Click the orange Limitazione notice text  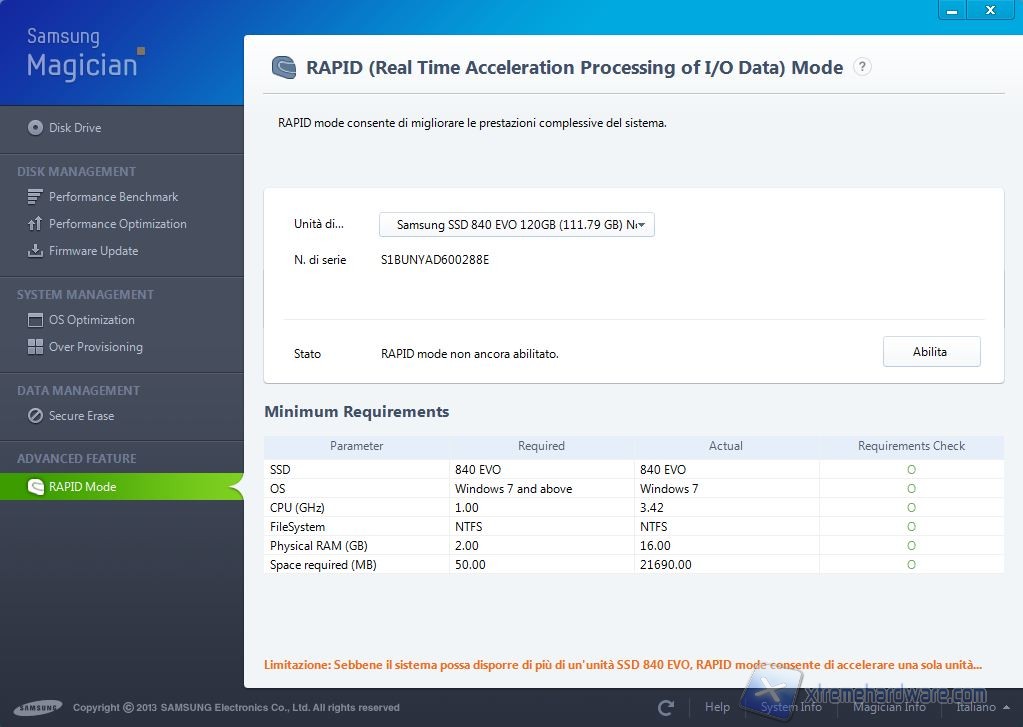[x=622, y=664]
